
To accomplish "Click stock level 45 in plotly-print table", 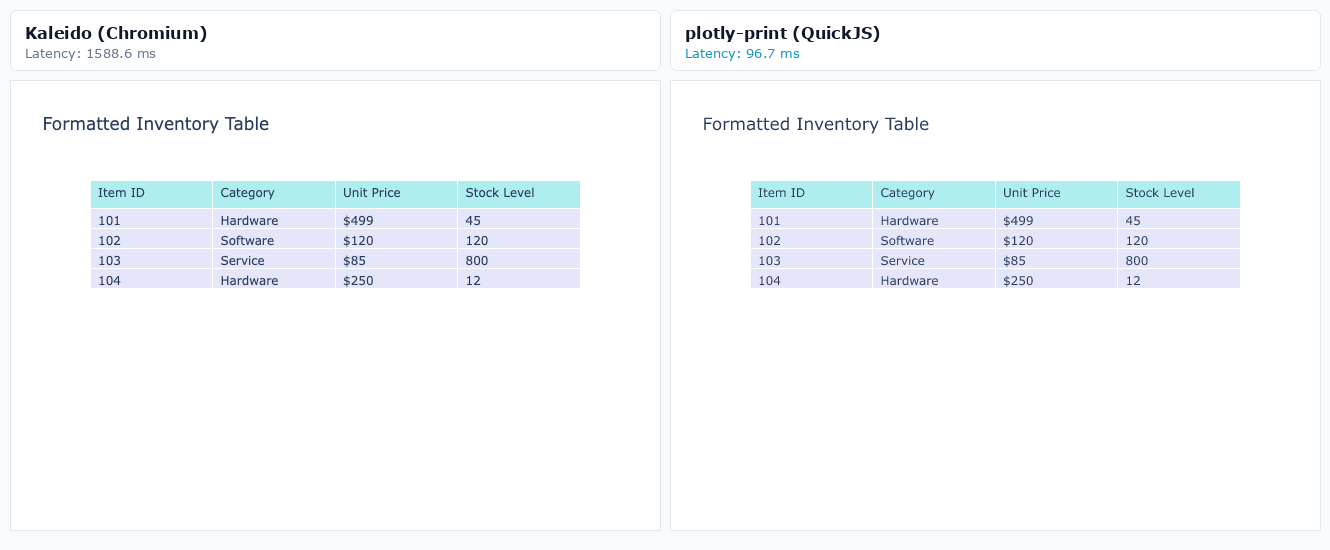I will [x=1179, y=219].
